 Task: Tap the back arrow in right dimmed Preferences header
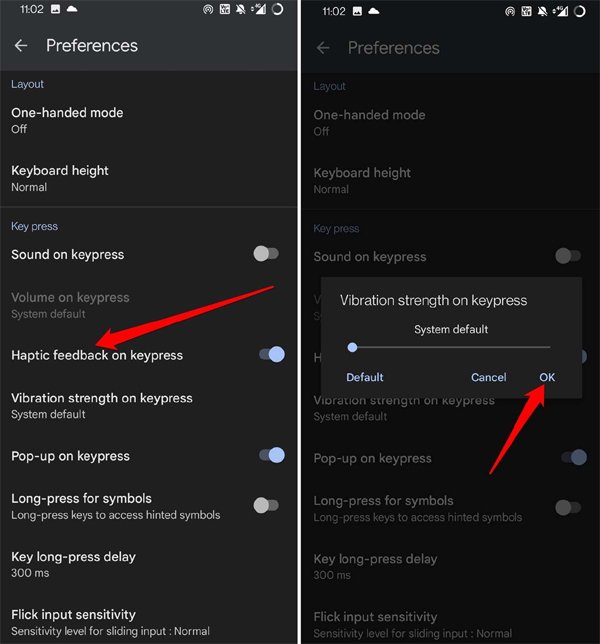tap(323, 48)
